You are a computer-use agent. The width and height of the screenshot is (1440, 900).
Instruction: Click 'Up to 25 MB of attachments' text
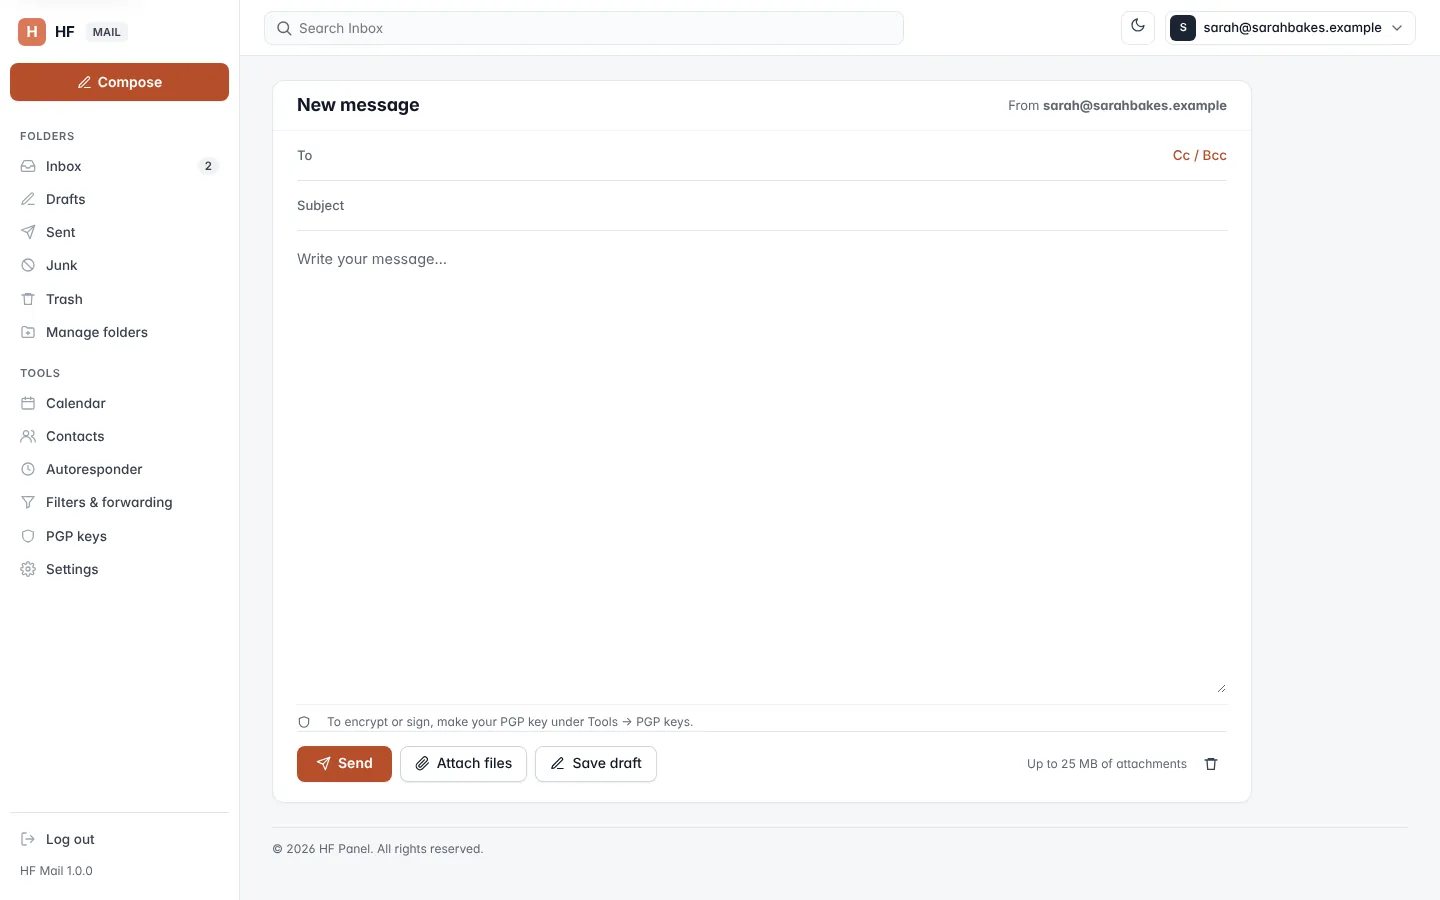pos(1107,764)
